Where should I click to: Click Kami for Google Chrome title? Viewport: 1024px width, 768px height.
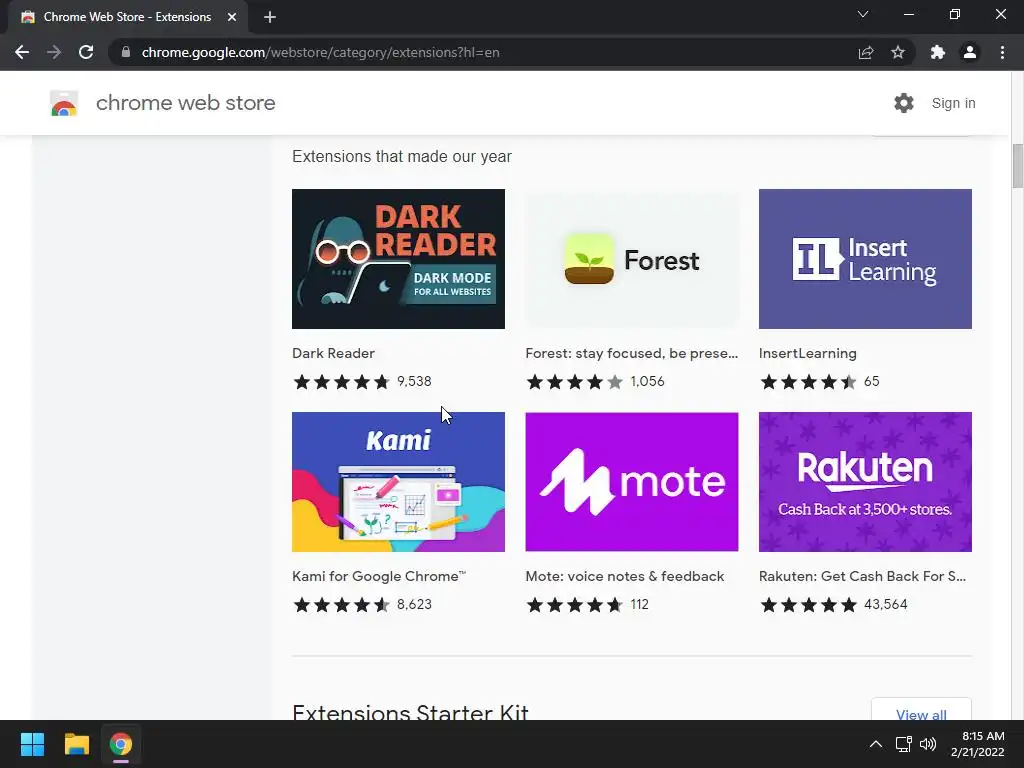click(379, 577)
